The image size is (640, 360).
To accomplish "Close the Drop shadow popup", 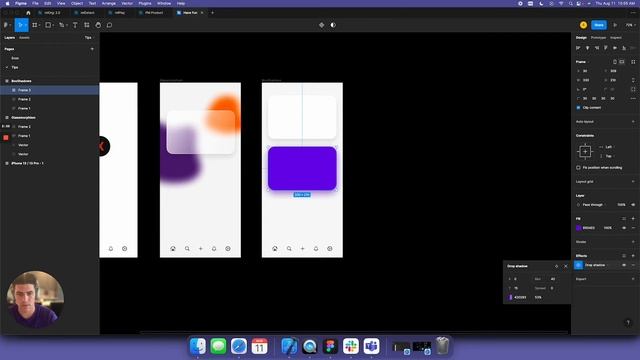I will pyautogui.click(x=566, y=266).
